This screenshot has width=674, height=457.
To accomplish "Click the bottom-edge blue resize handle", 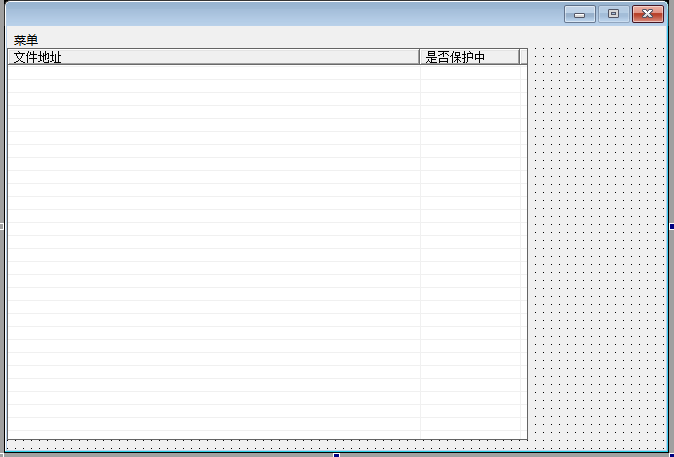I will point(336,455).
